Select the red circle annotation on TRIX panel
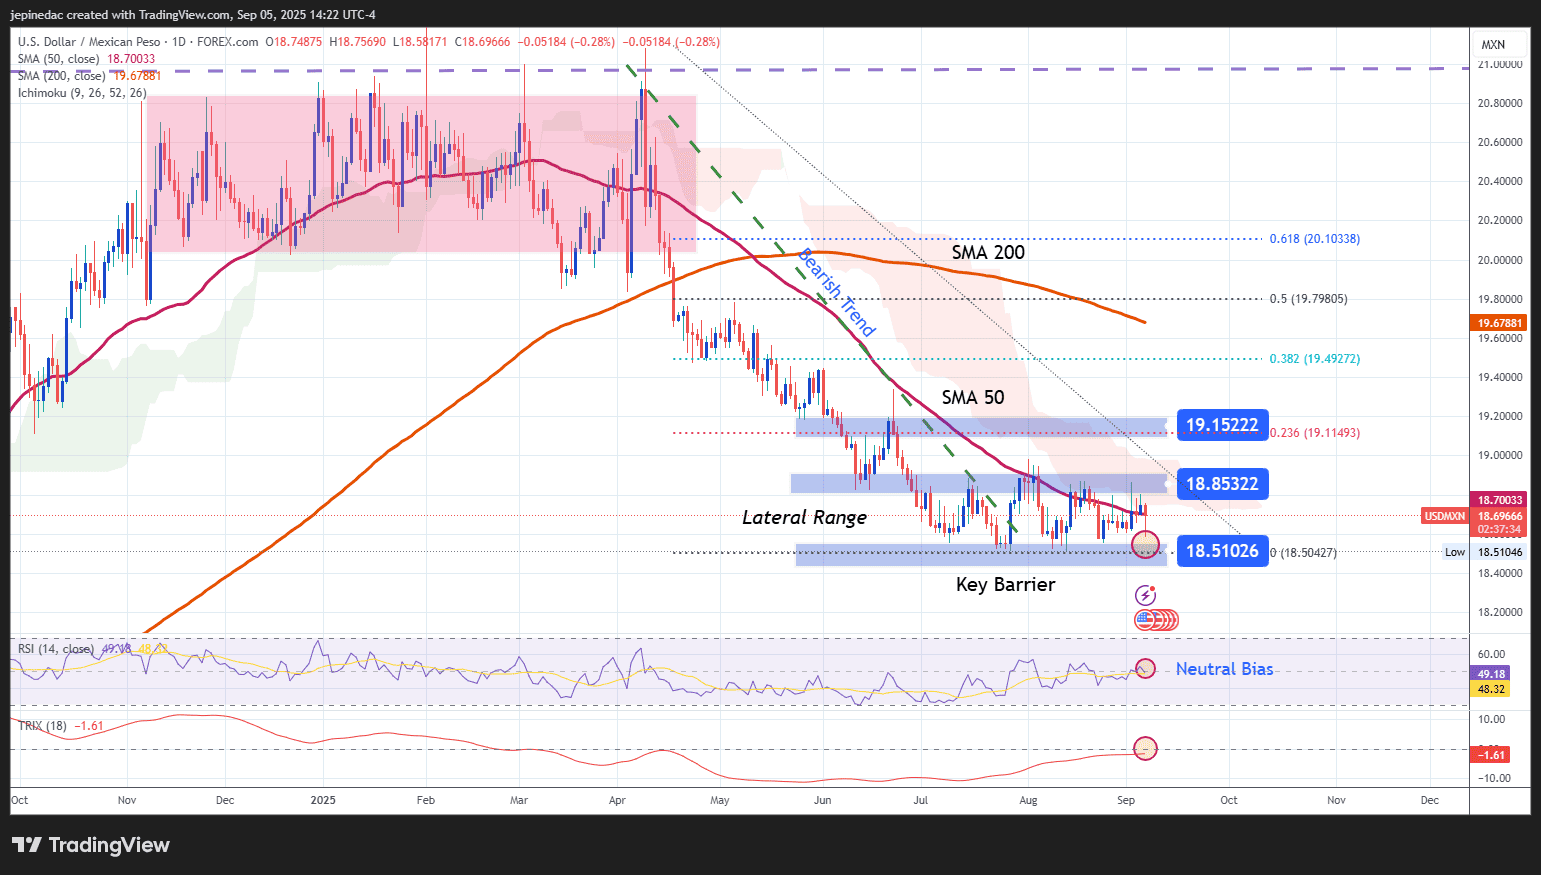This screenshot has width=1541, height=875. [1145, 748]
